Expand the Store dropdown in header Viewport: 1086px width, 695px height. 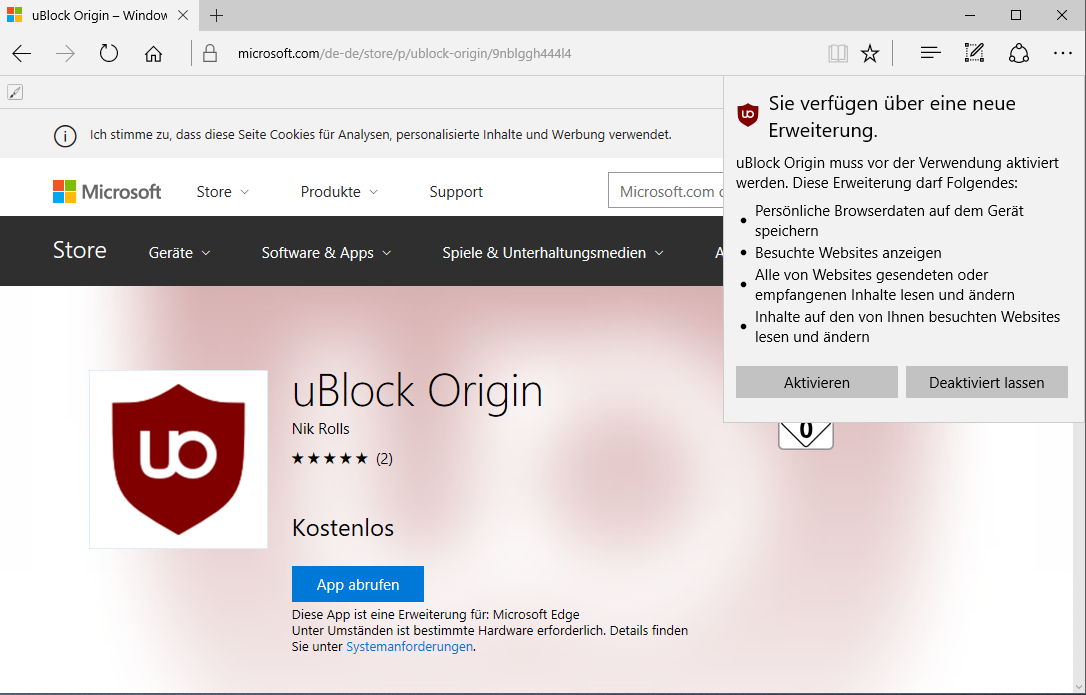pyautogui.click(x=222, y=192)
